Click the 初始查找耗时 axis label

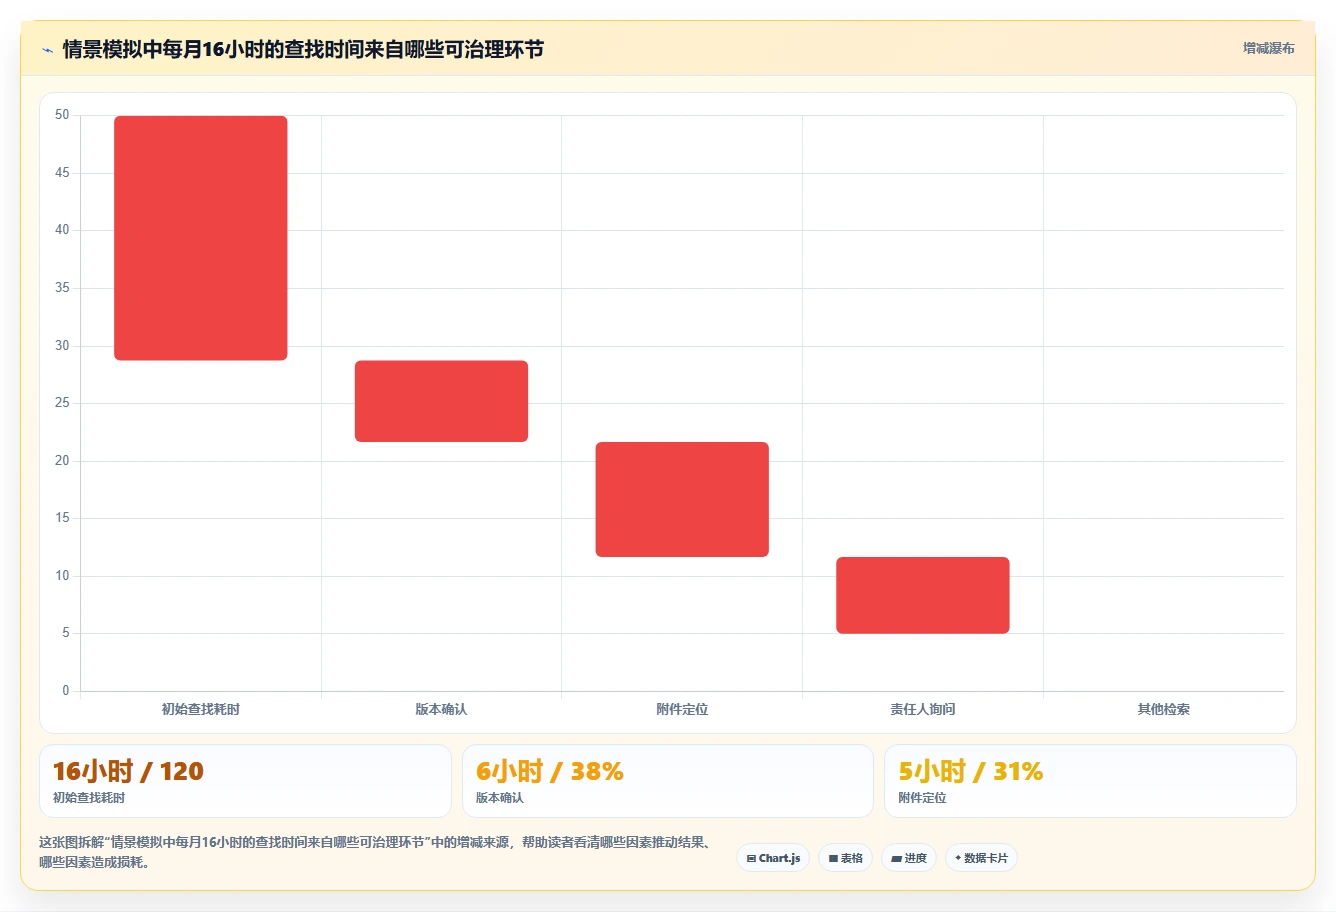pos(201,709)
